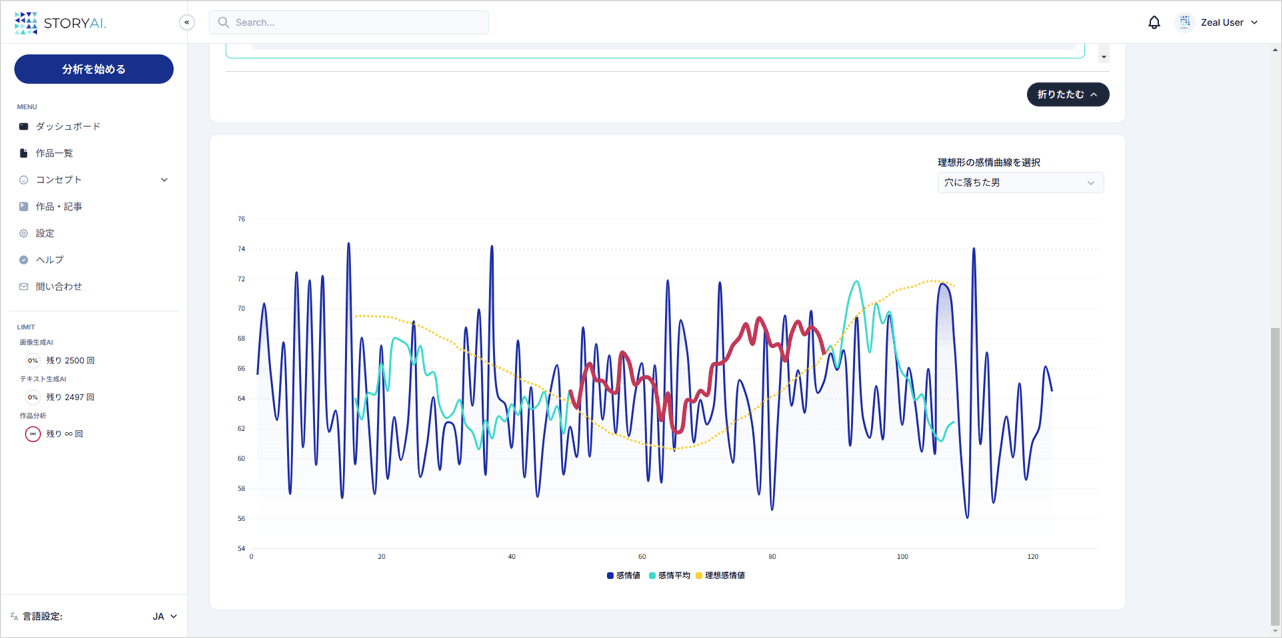Screen dimensions: 1282x638
Task: Click the page's vertical scrollbar thumb
Action: coord(1275,475)
